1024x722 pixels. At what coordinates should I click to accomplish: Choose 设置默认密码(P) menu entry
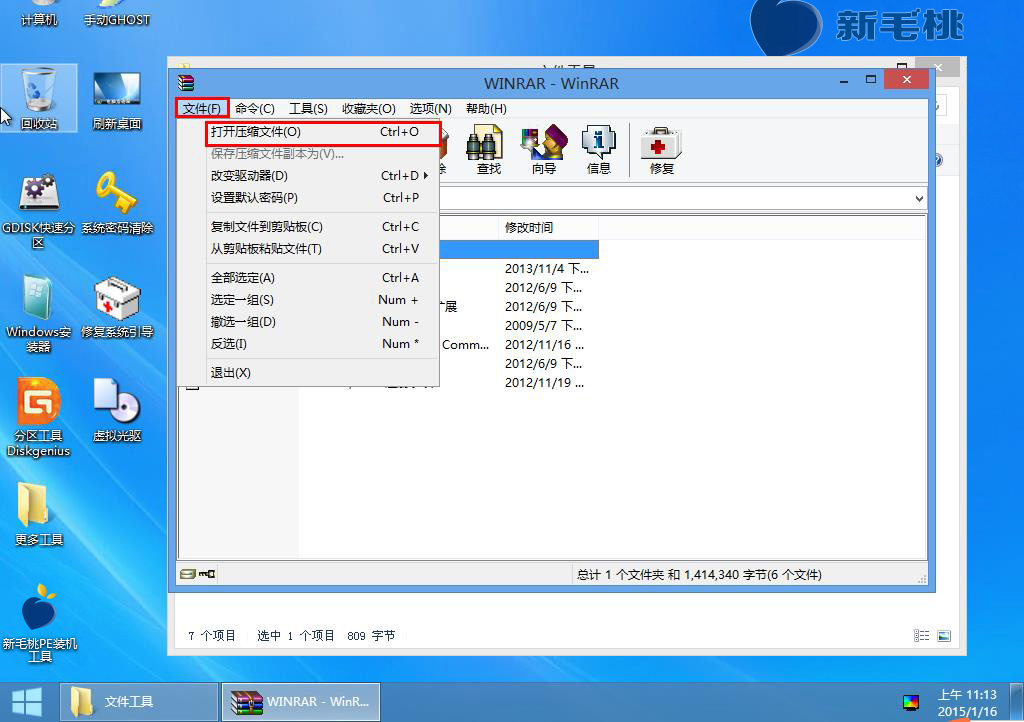[323, 198]
